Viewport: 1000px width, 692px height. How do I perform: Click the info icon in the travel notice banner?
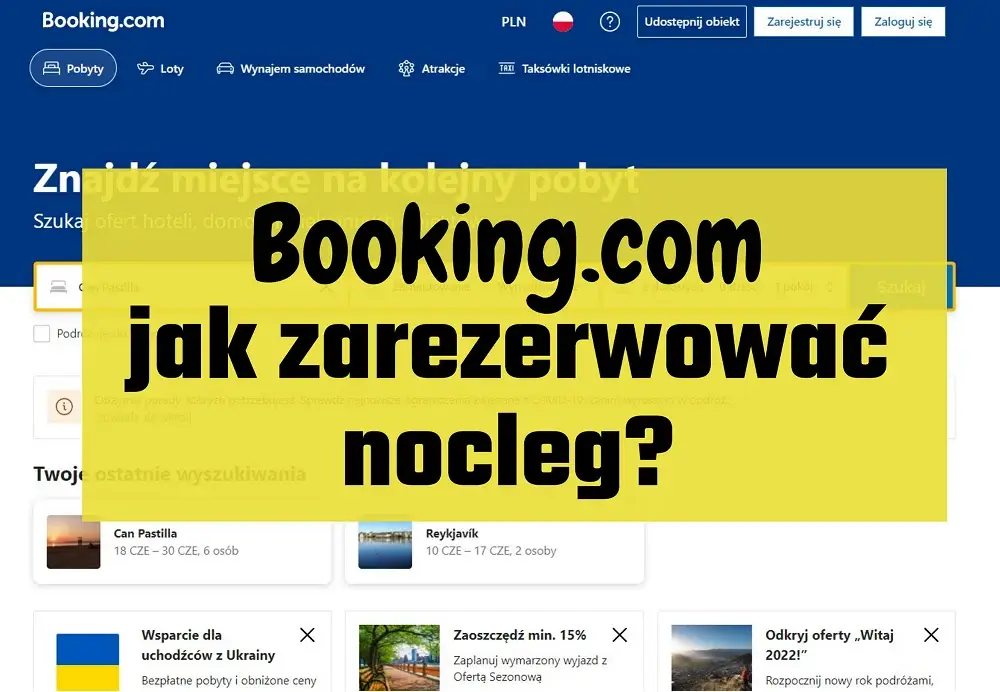point(64,406)
